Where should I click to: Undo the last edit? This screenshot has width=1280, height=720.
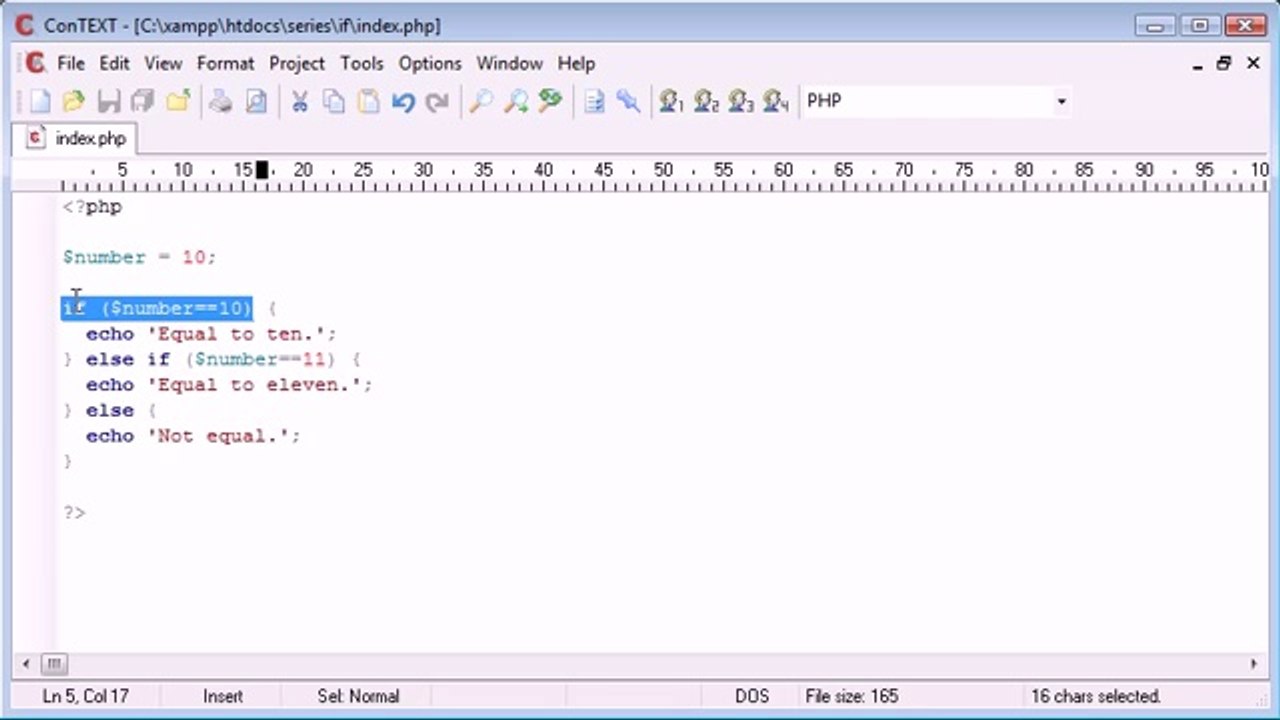click(403, 101)
